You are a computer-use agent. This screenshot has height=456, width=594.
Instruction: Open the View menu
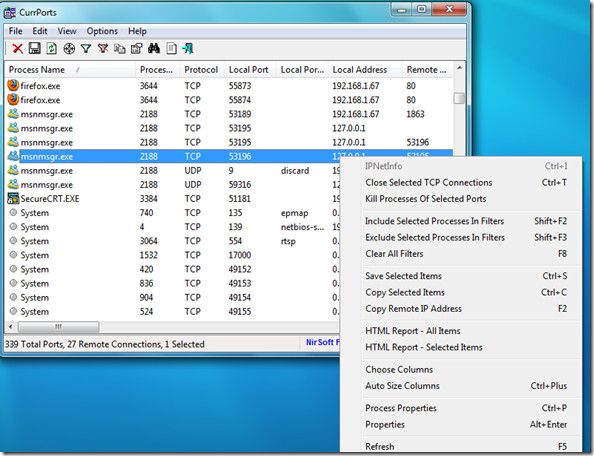click(67, 31)
